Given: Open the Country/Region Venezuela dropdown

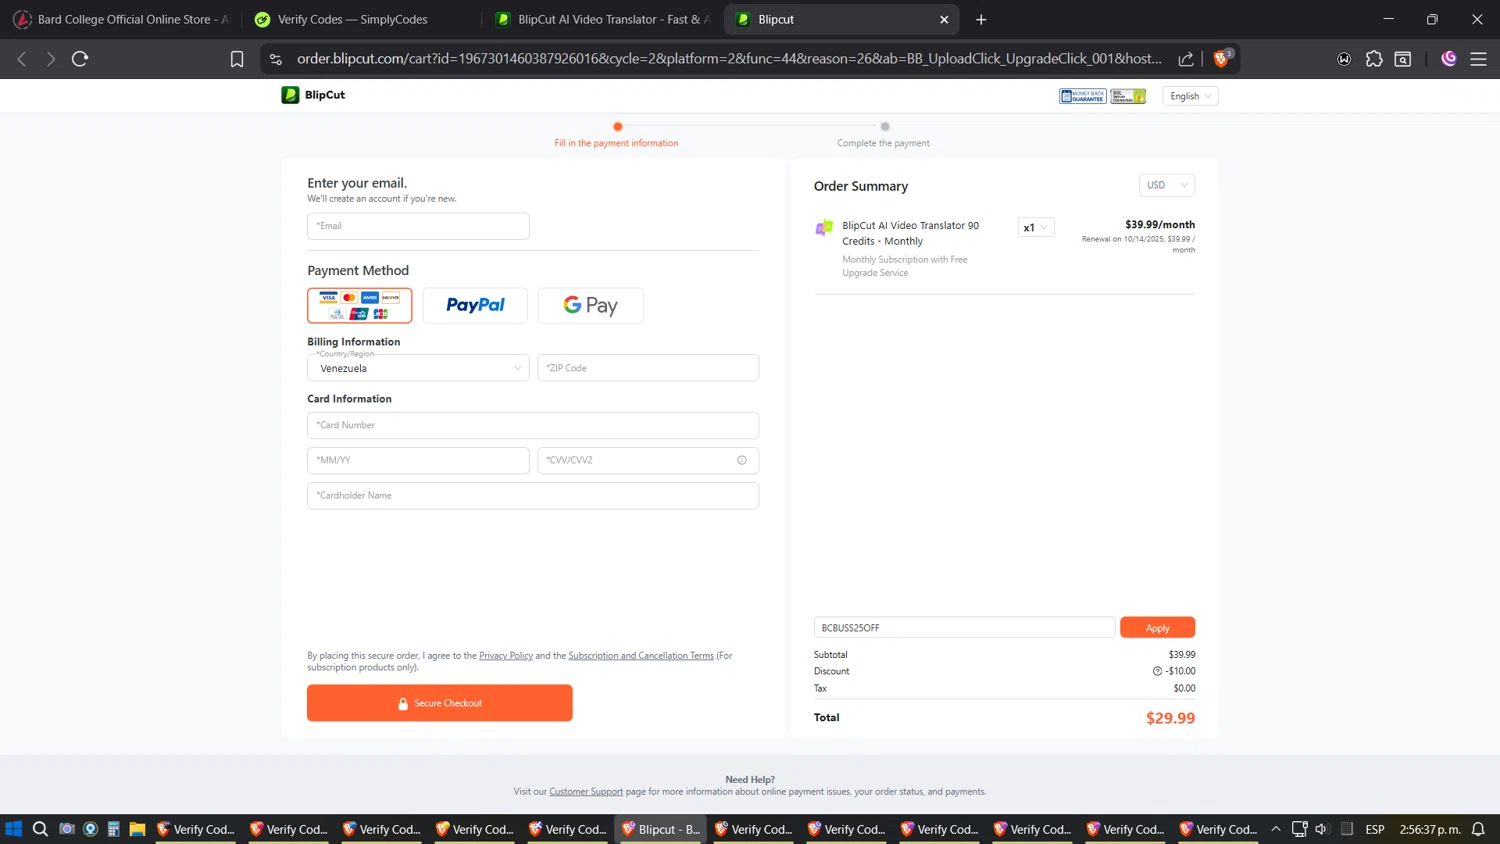Looking at the screenshot, I should pos(418,368).
